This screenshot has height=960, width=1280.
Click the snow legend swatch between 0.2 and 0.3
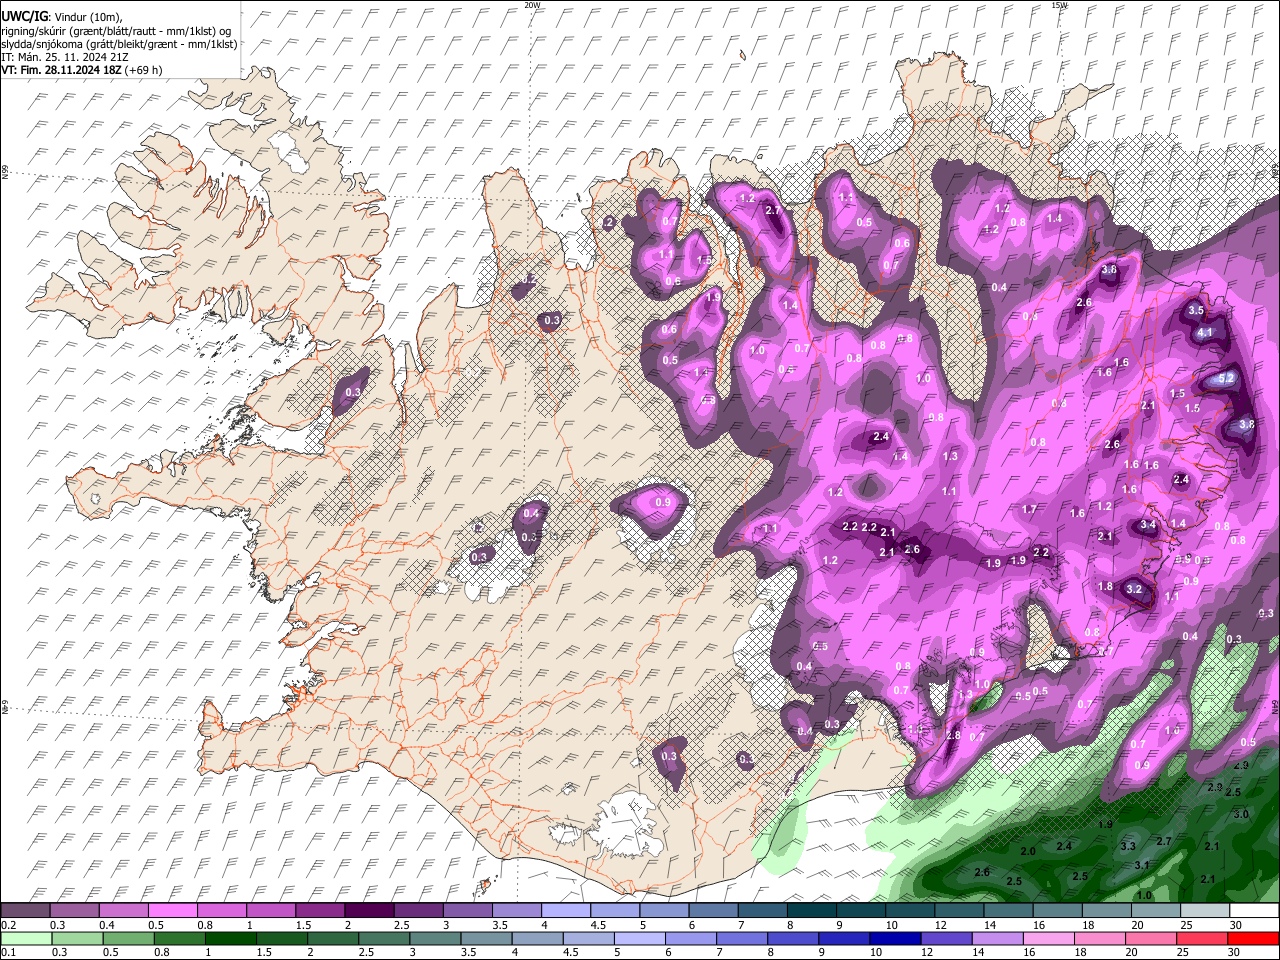click(x=25, y=911)
